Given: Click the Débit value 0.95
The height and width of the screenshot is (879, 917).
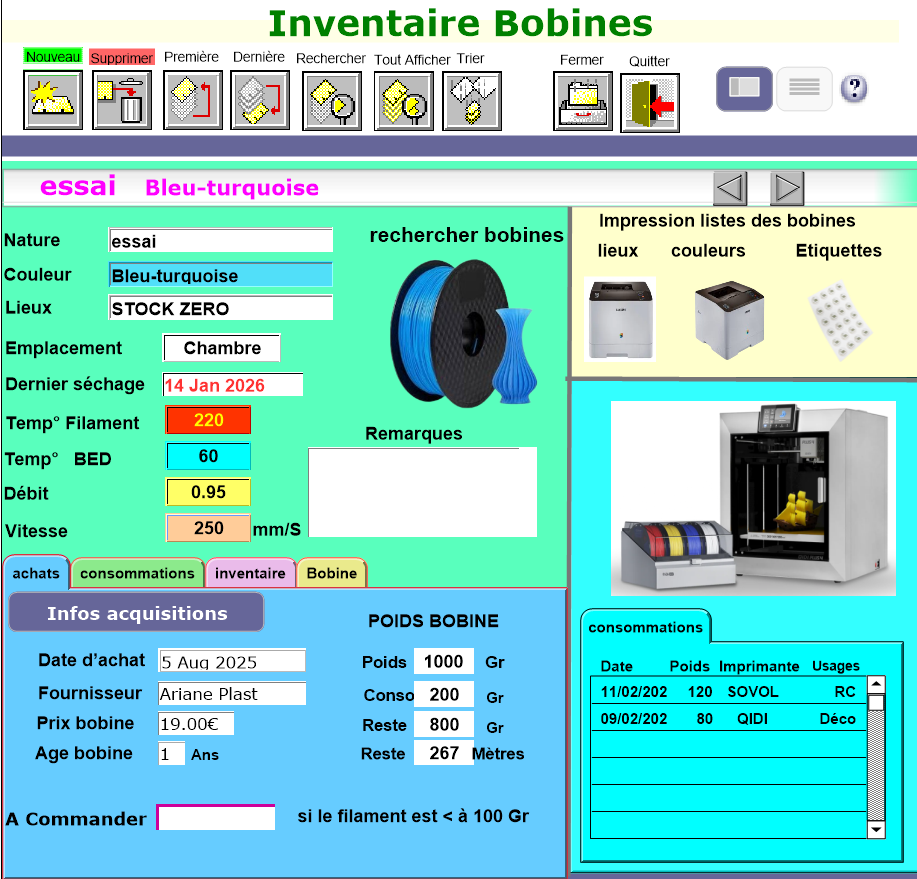Looking at the screenshot, I should coord(208,492).
